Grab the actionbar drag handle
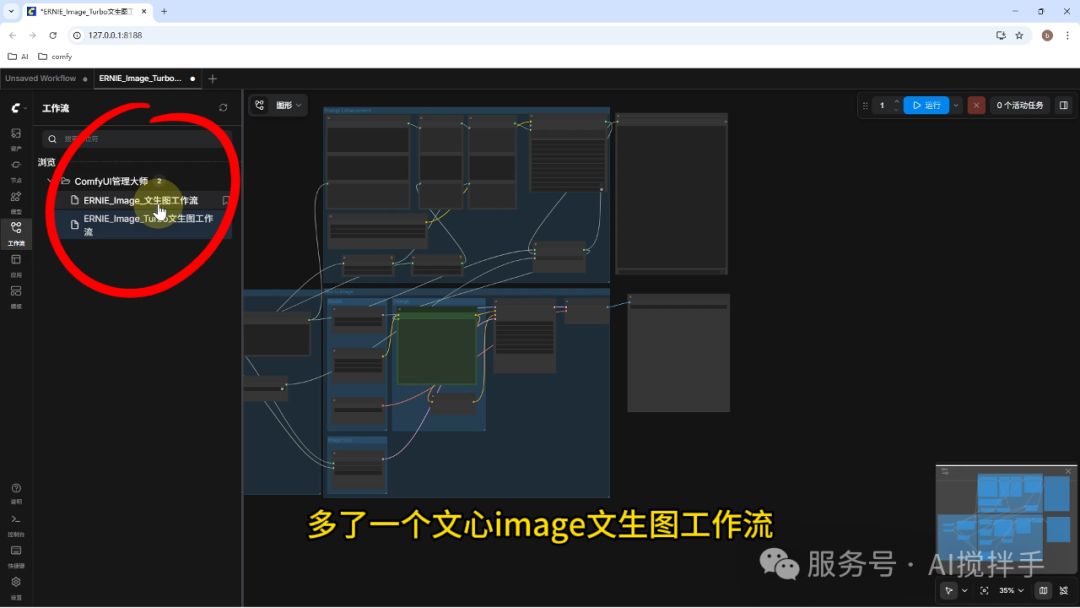The width and height of the screenshot is (1080, 608). coord(865,105)
